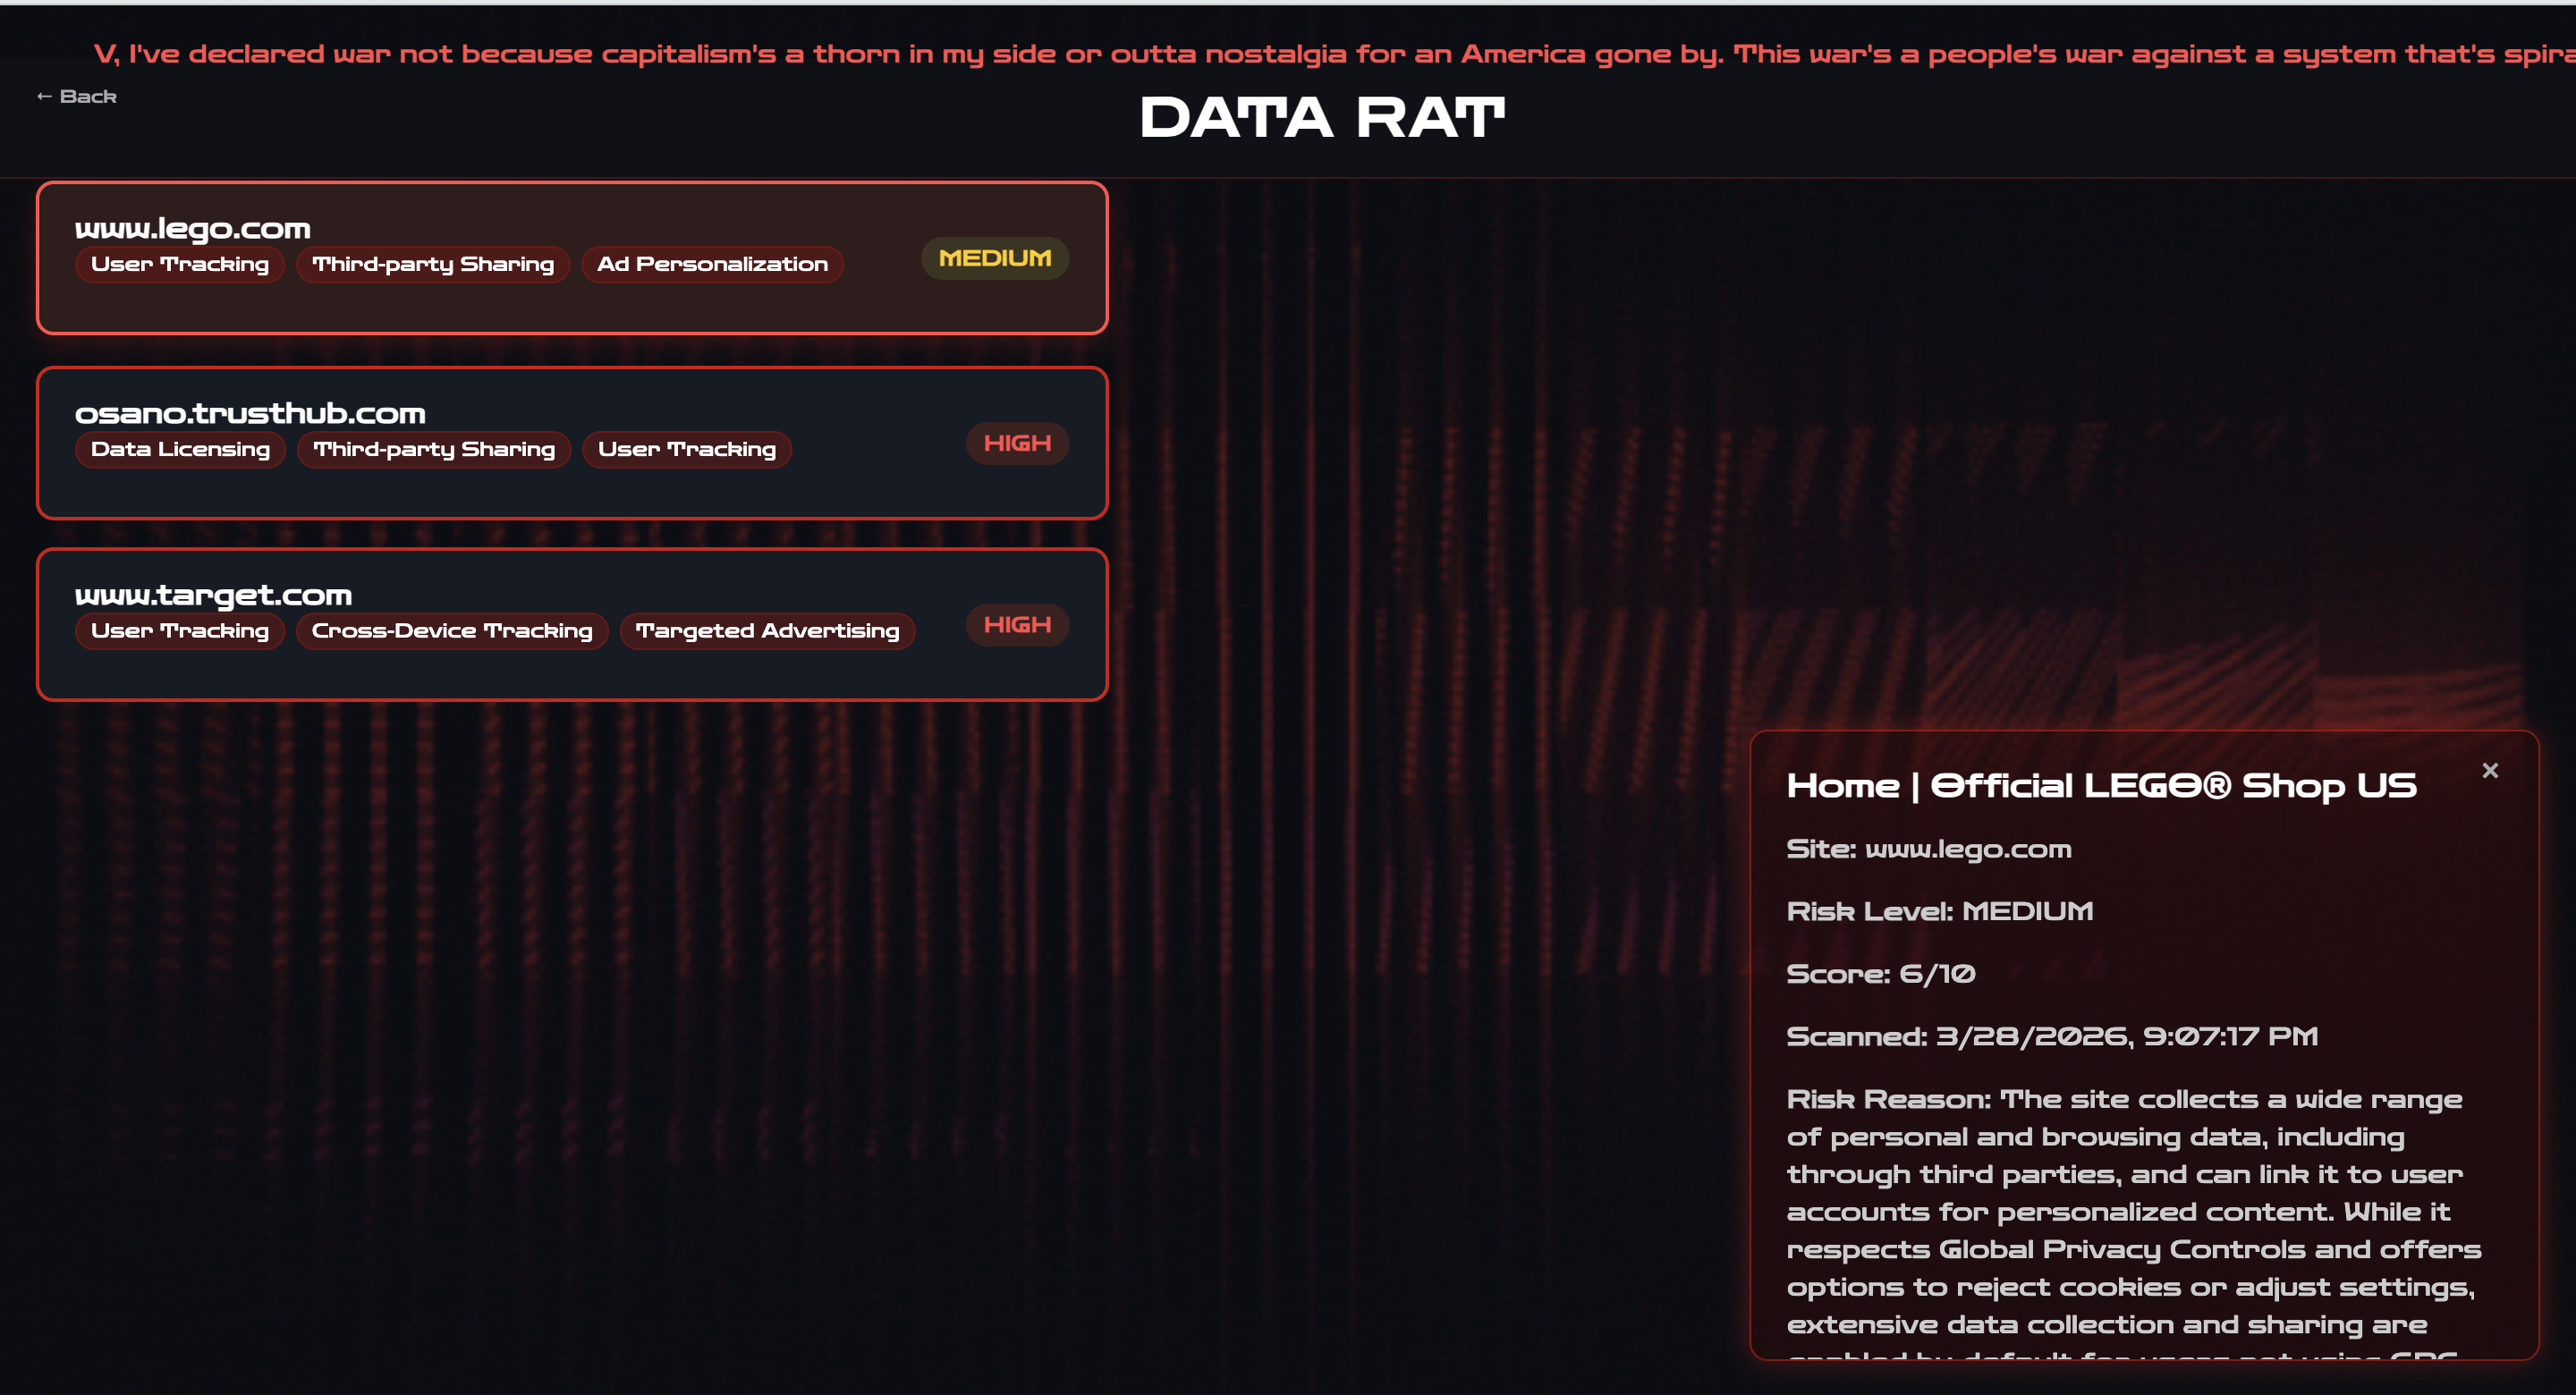Click Third-party Sharing tag under lego.com
The image size is (2576, 1395).
pos(432,265)
